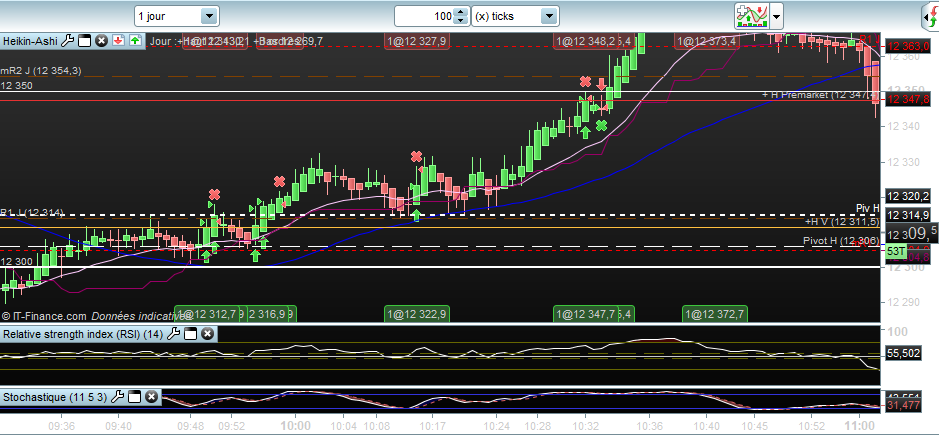The height and width of the screenshot is (435, 939).
Task: Maximize the Heikin-Ashi price panel
Action: pyautogui.click(x=85, y=41)
